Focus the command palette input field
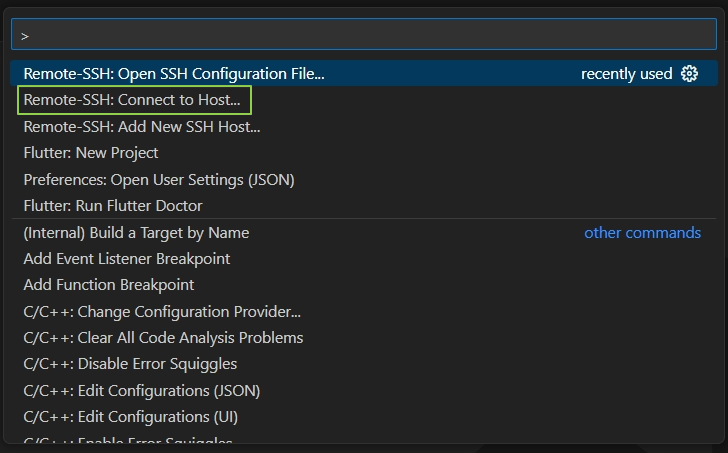Screen dimensions: 728x453 [364, 34]
